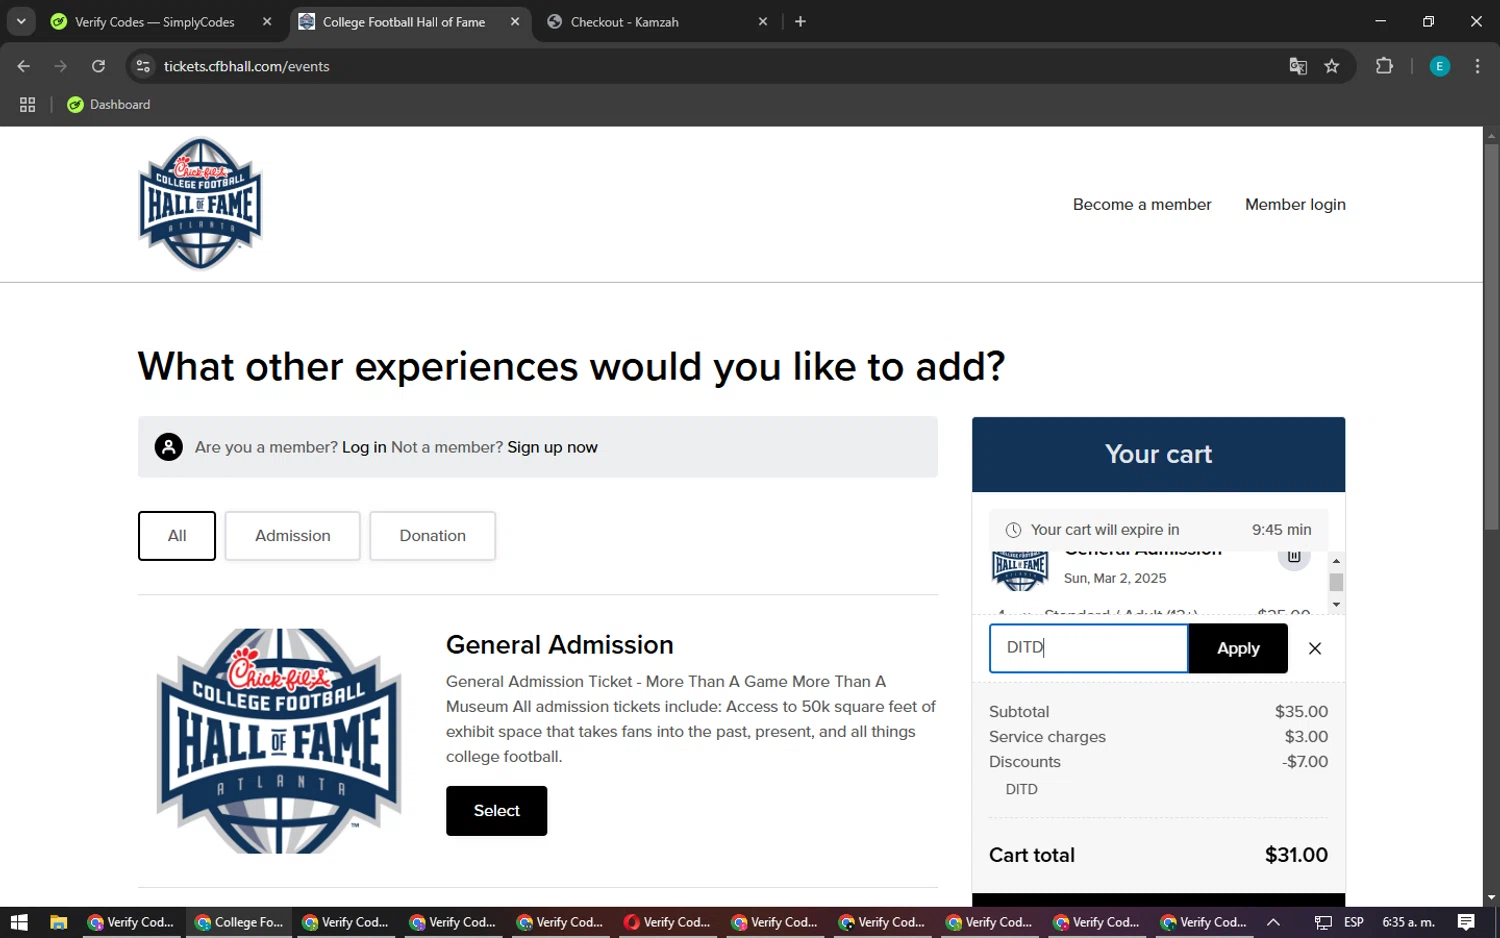Click the Sun, Mar 2, 2025 date
The width and height of the screenshot is (1500, 938).
click(1115, 578)
